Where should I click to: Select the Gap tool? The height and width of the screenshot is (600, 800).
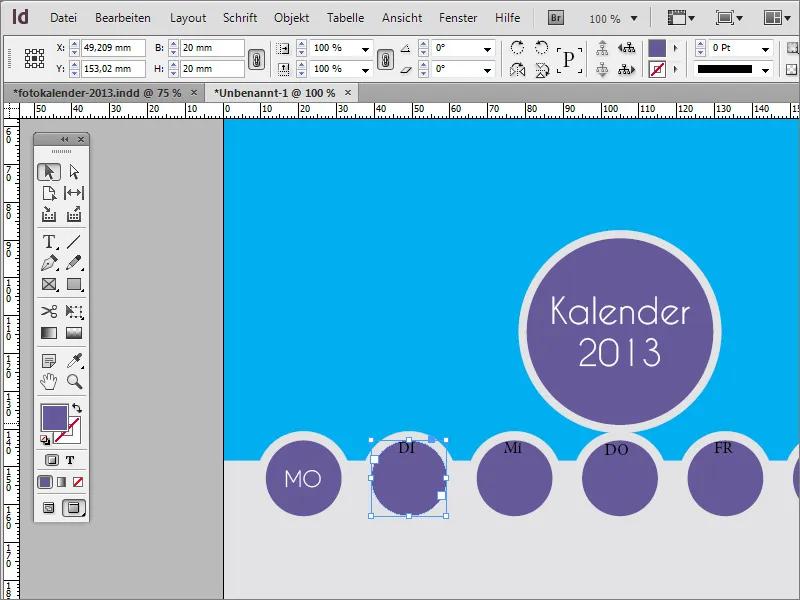(x=74, y=193)
